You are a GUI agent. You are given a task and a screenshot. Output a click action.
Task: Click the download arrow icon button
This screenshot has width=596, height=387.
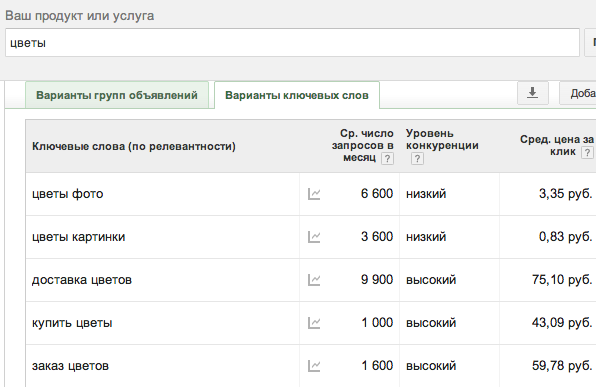[x=533, y=93]
